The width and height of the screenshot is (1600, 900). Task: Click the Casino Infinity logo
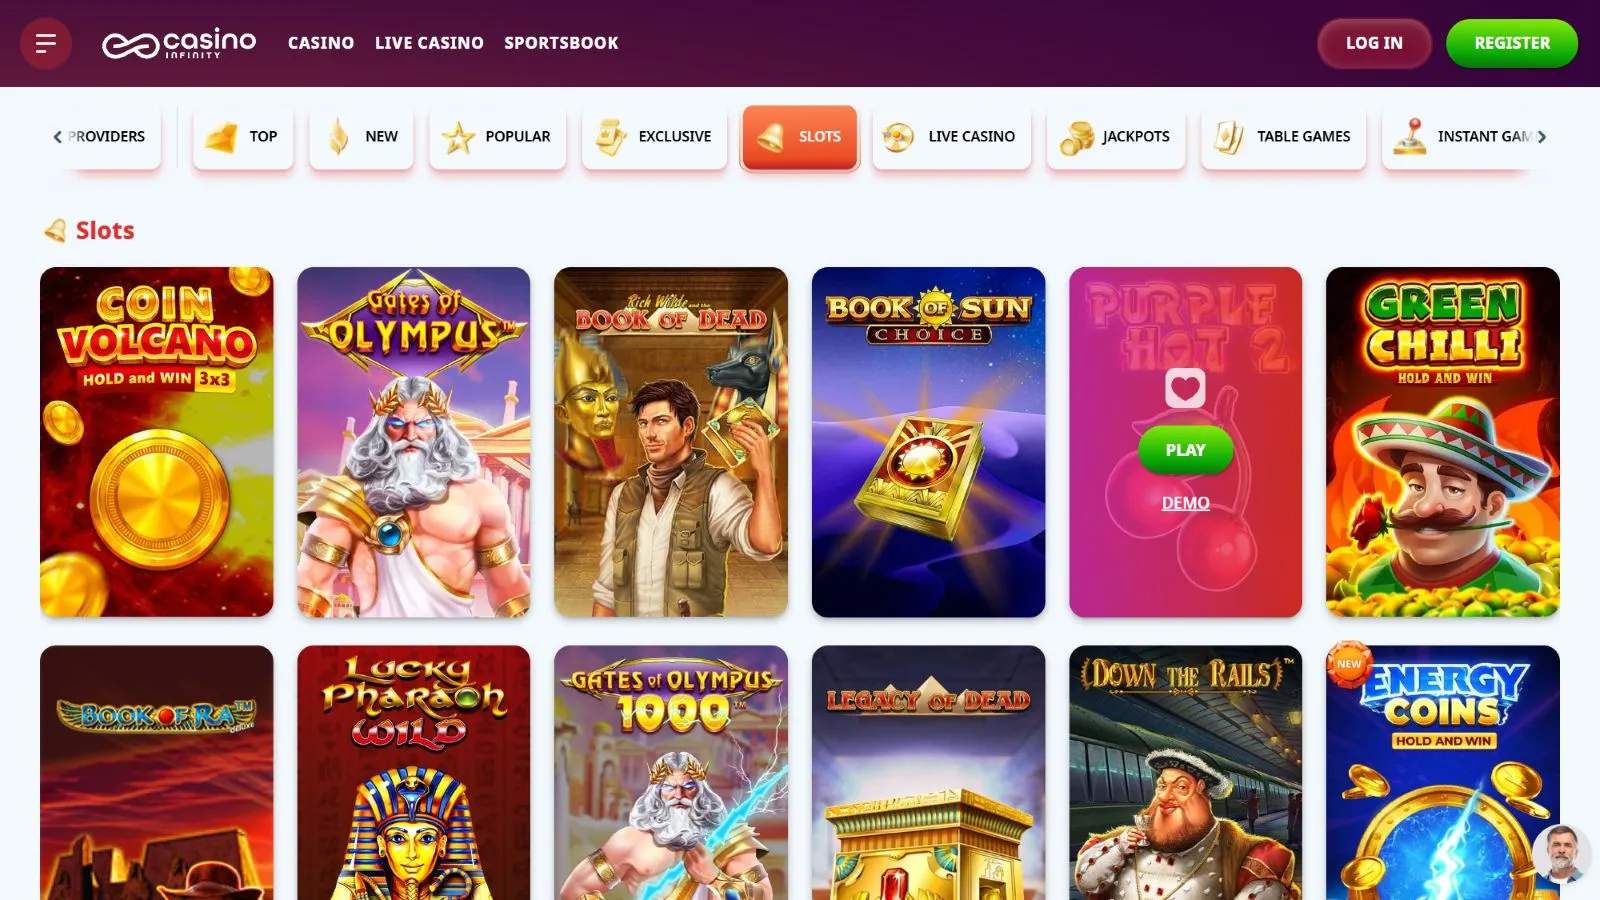[179, 43]
